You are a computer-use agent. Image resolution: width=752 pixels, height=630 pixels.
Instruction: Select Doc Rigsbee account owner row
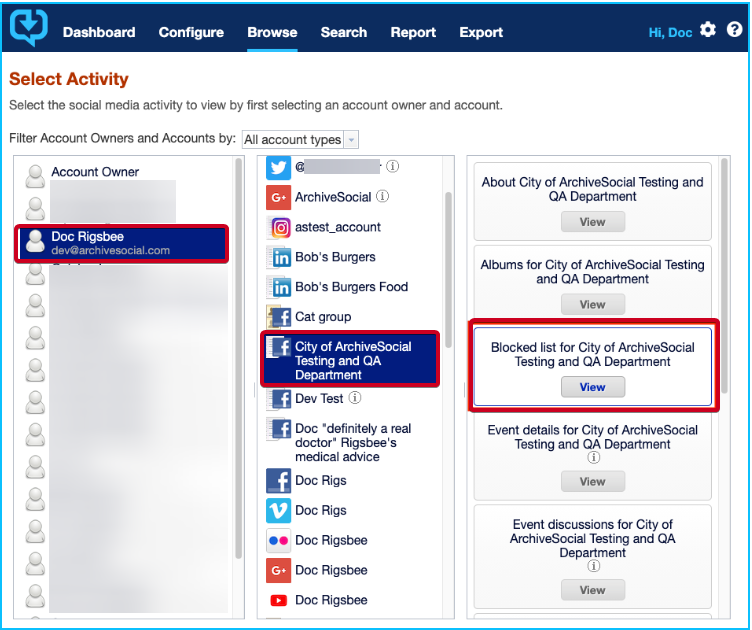pos(122,243)
